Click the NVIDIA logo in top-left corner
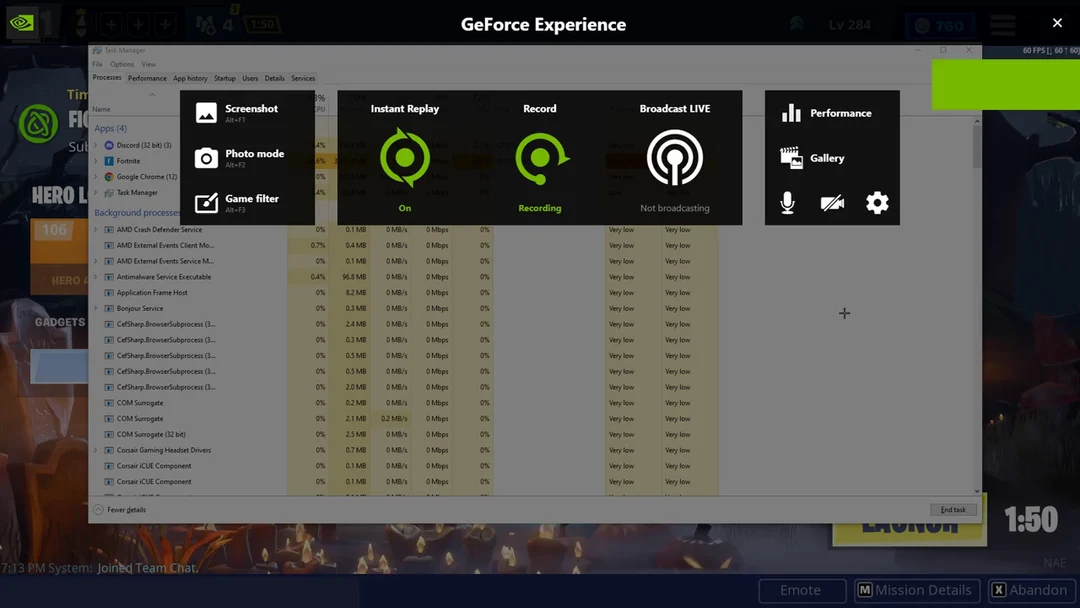The image size is (1080, 608). (22, 24)
